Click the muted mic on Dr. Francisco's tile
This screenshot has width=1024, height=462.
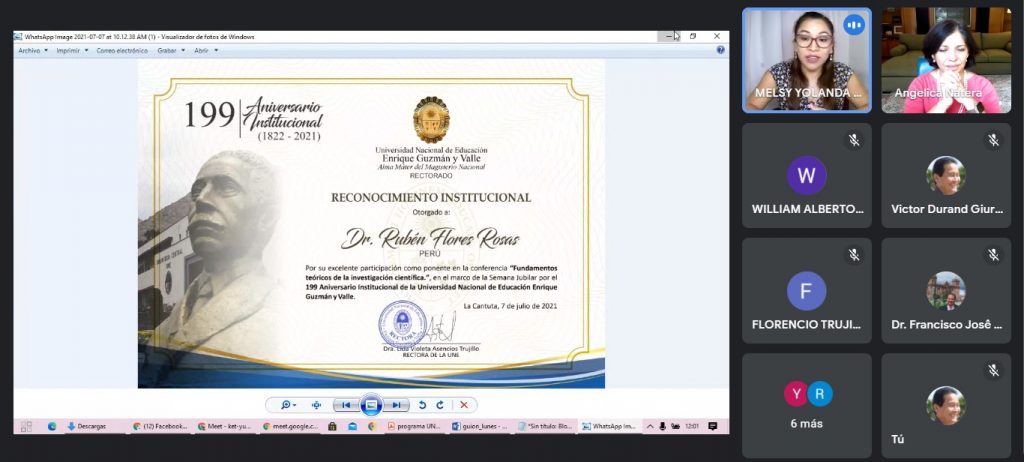pos(993,256)
